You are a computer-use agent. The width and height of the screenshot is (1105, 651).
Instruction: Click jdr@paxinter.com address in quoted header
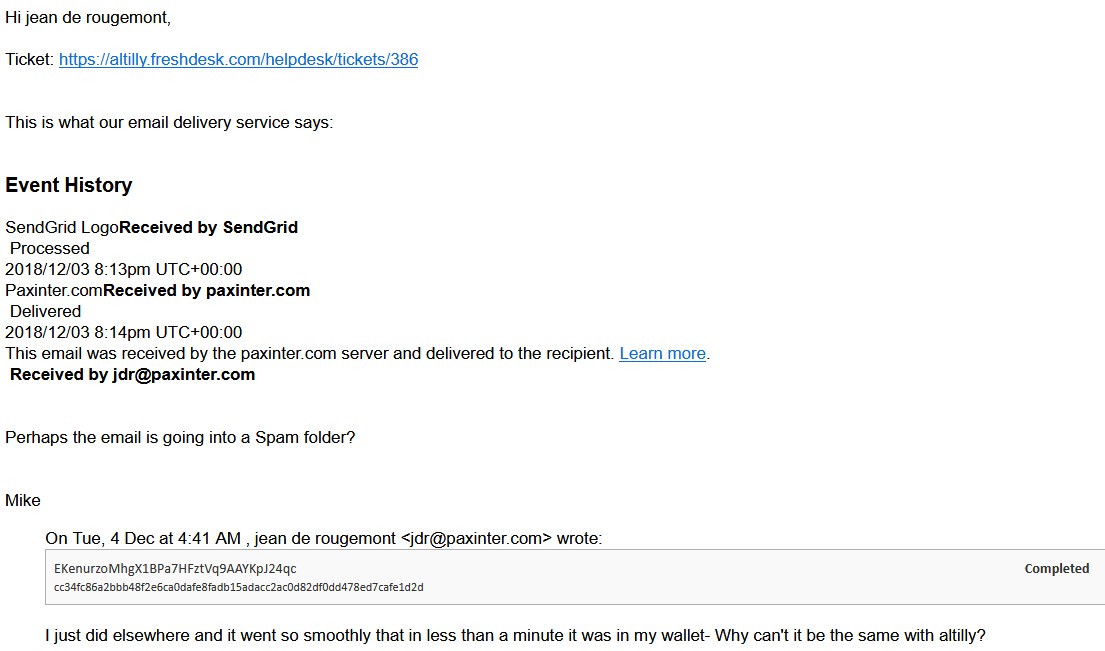(x=476, y=538)
